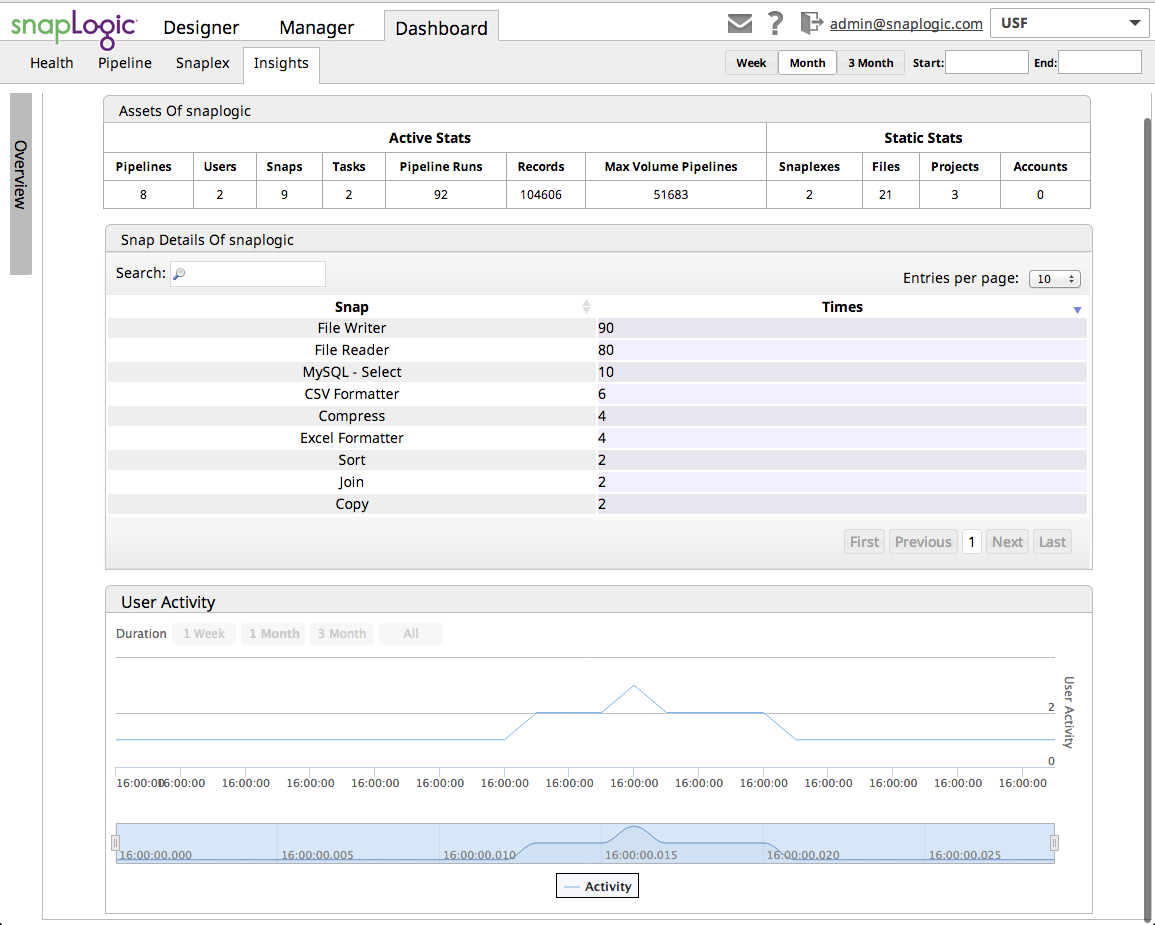Grab the left range slider handle
1155x925 pixels.
pyautogui.click(x=116, y=843)
